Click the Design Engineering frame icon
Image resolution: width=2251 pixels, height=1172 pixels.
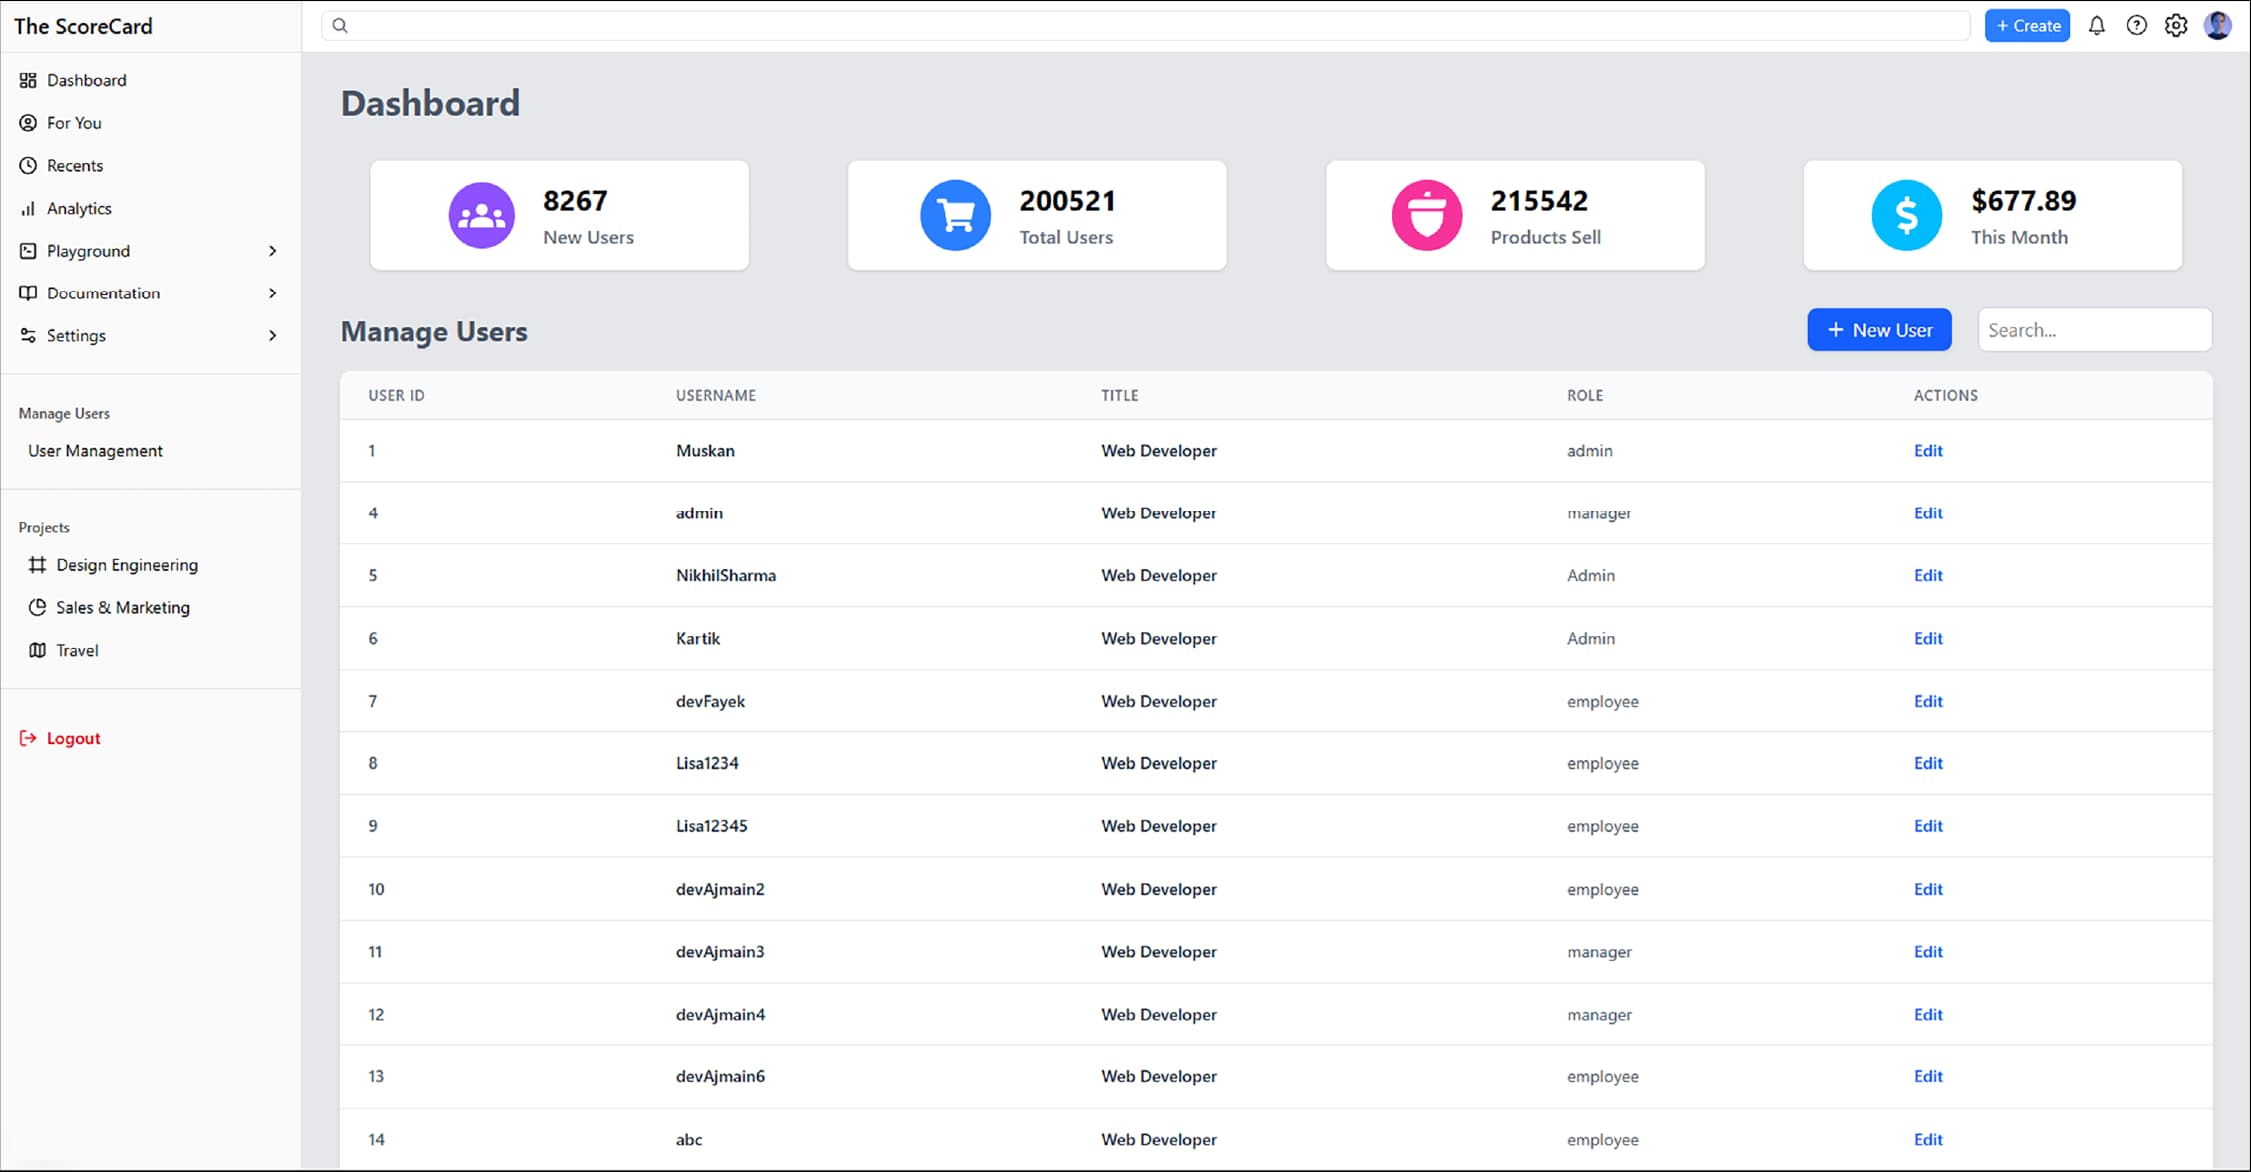[x=37, y=565]
